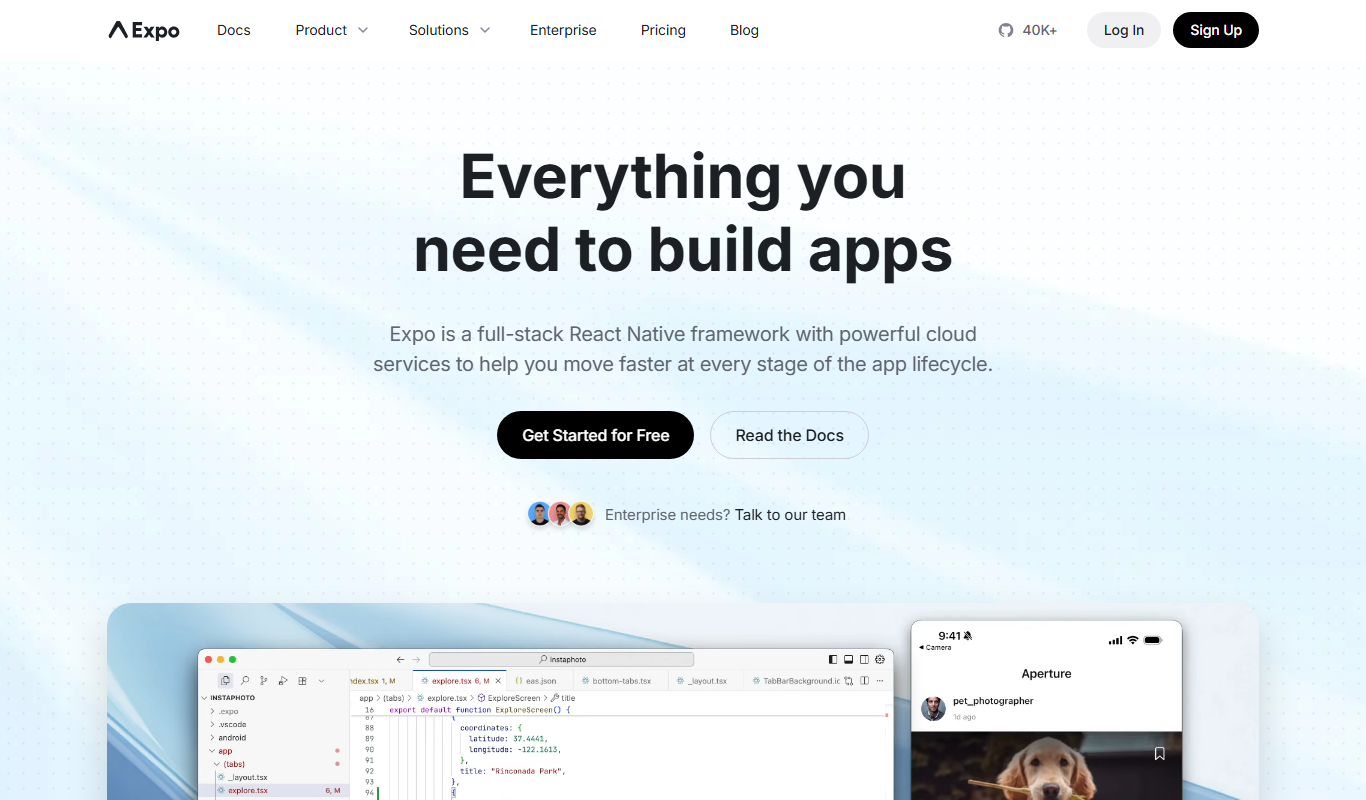This screenshot has height=800, width=1366.
Task: Click the app breadcrumb segment above the code
Action: point(366,698)
